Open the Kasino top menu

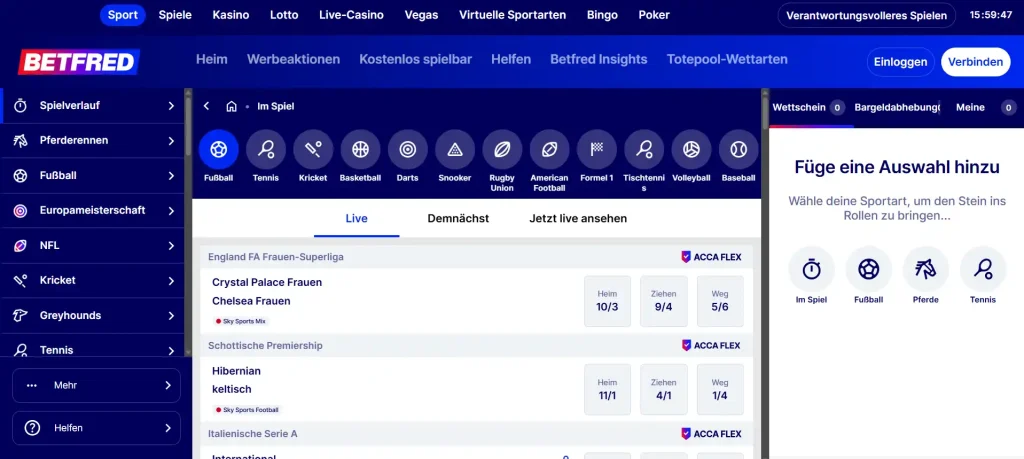(x=231, y=15)
